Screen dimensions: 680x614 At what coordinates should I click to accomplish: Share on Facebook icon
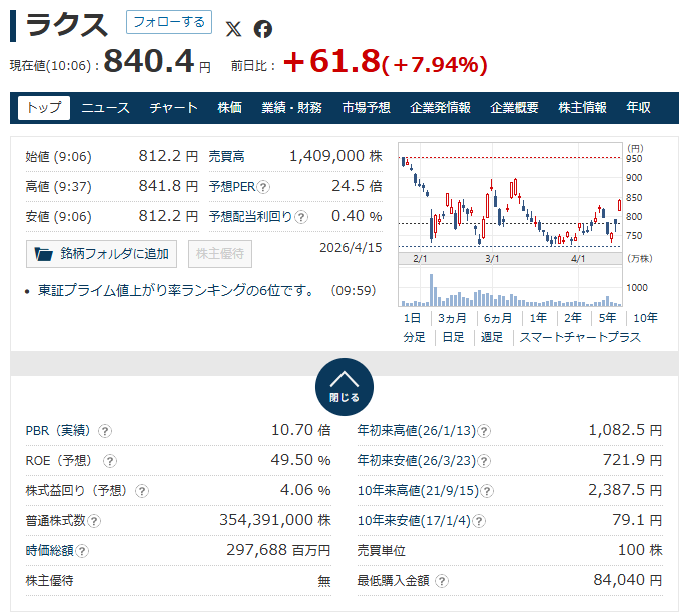263,29
